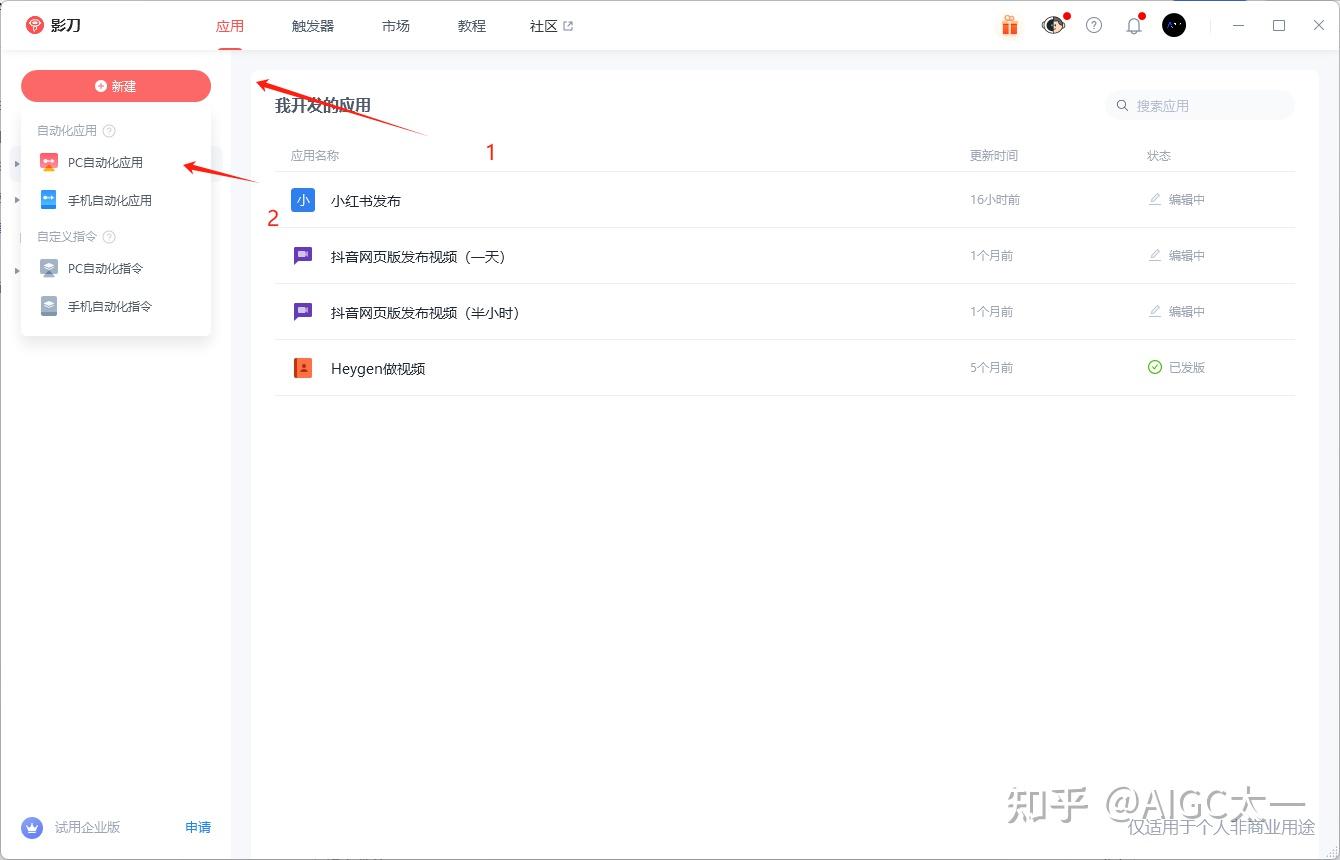Open help tooltip next to 自定义指令
Screen dimensions: 1340x860
pyautogui.click(x=110, y=237)
